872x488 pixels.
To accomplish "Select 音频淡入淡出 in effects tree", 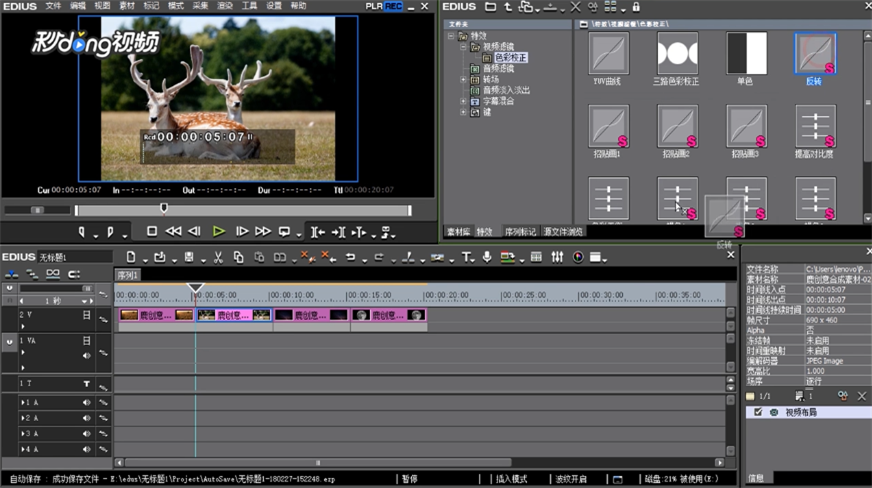I will [x=506, y=90].
